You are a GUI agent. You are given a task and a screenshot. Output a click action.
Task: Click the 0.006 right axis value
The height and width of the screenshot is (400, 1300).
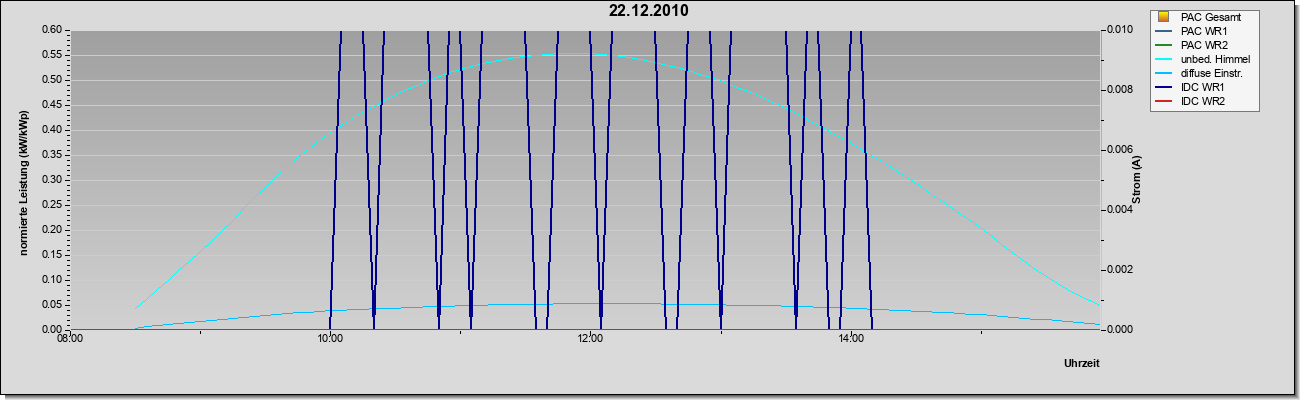click(x=1119, y=149)
